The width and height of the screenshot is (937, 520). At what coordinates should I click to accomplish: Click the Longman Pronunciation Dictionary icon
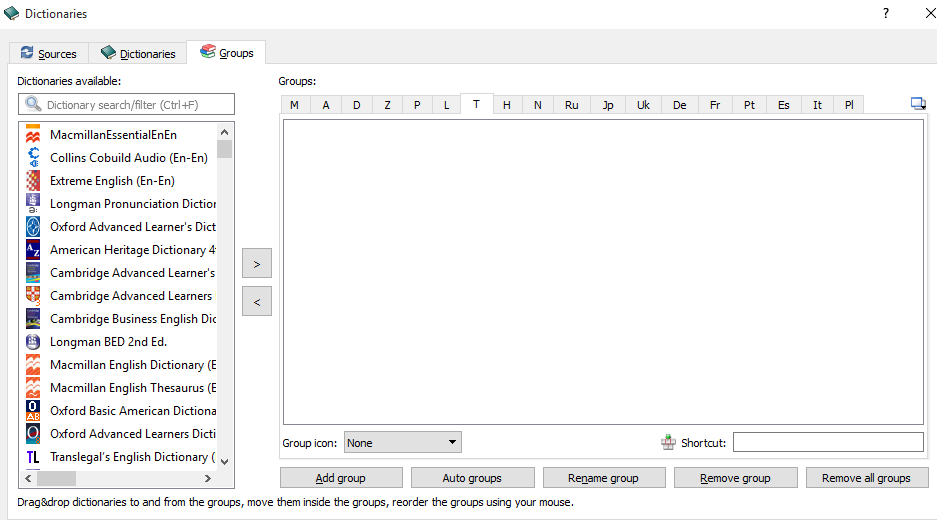tap(33, 203)
